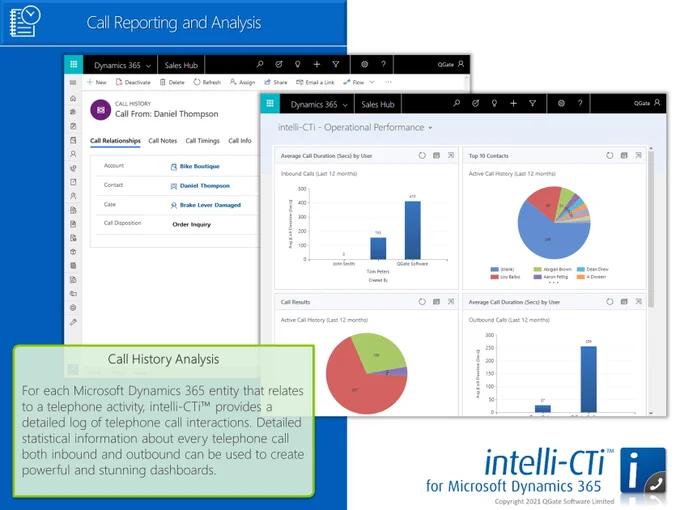This screenshot has width=680, height=510.
Task: Click dashboard vertical scrollbar thumb
Action: coord(651,230)
